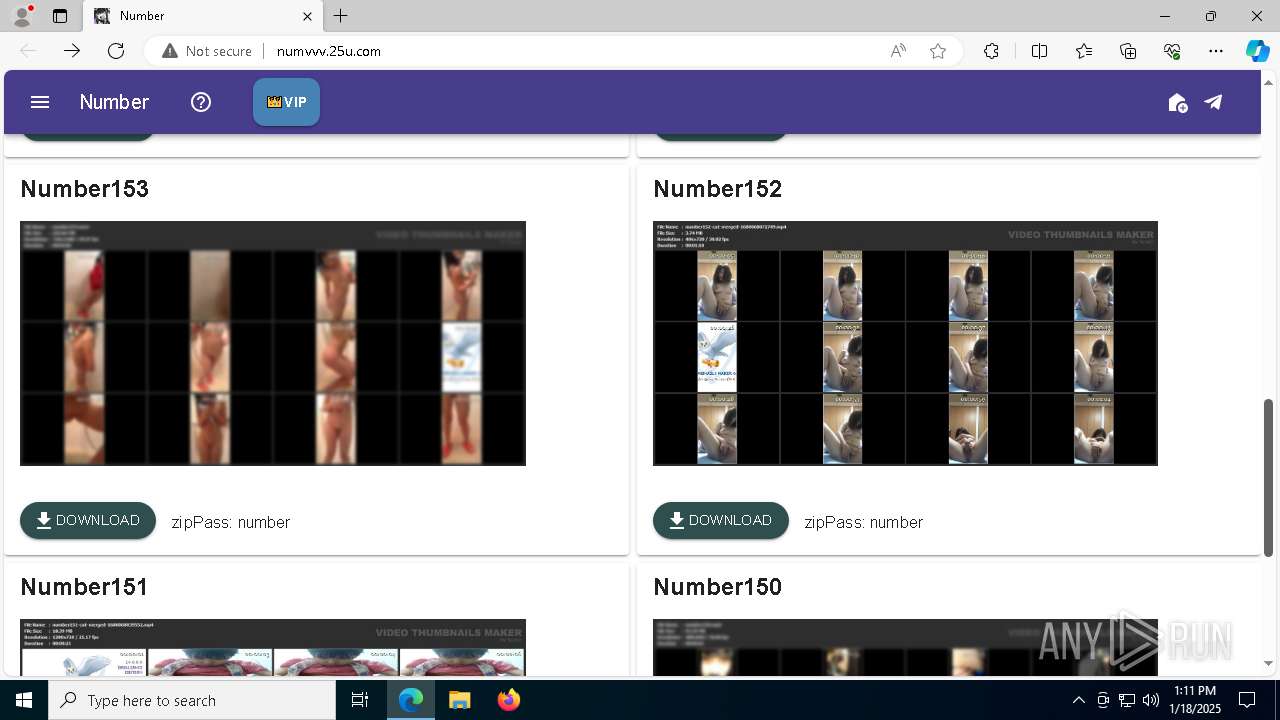Click the taskbar search box

click(192, 700)
